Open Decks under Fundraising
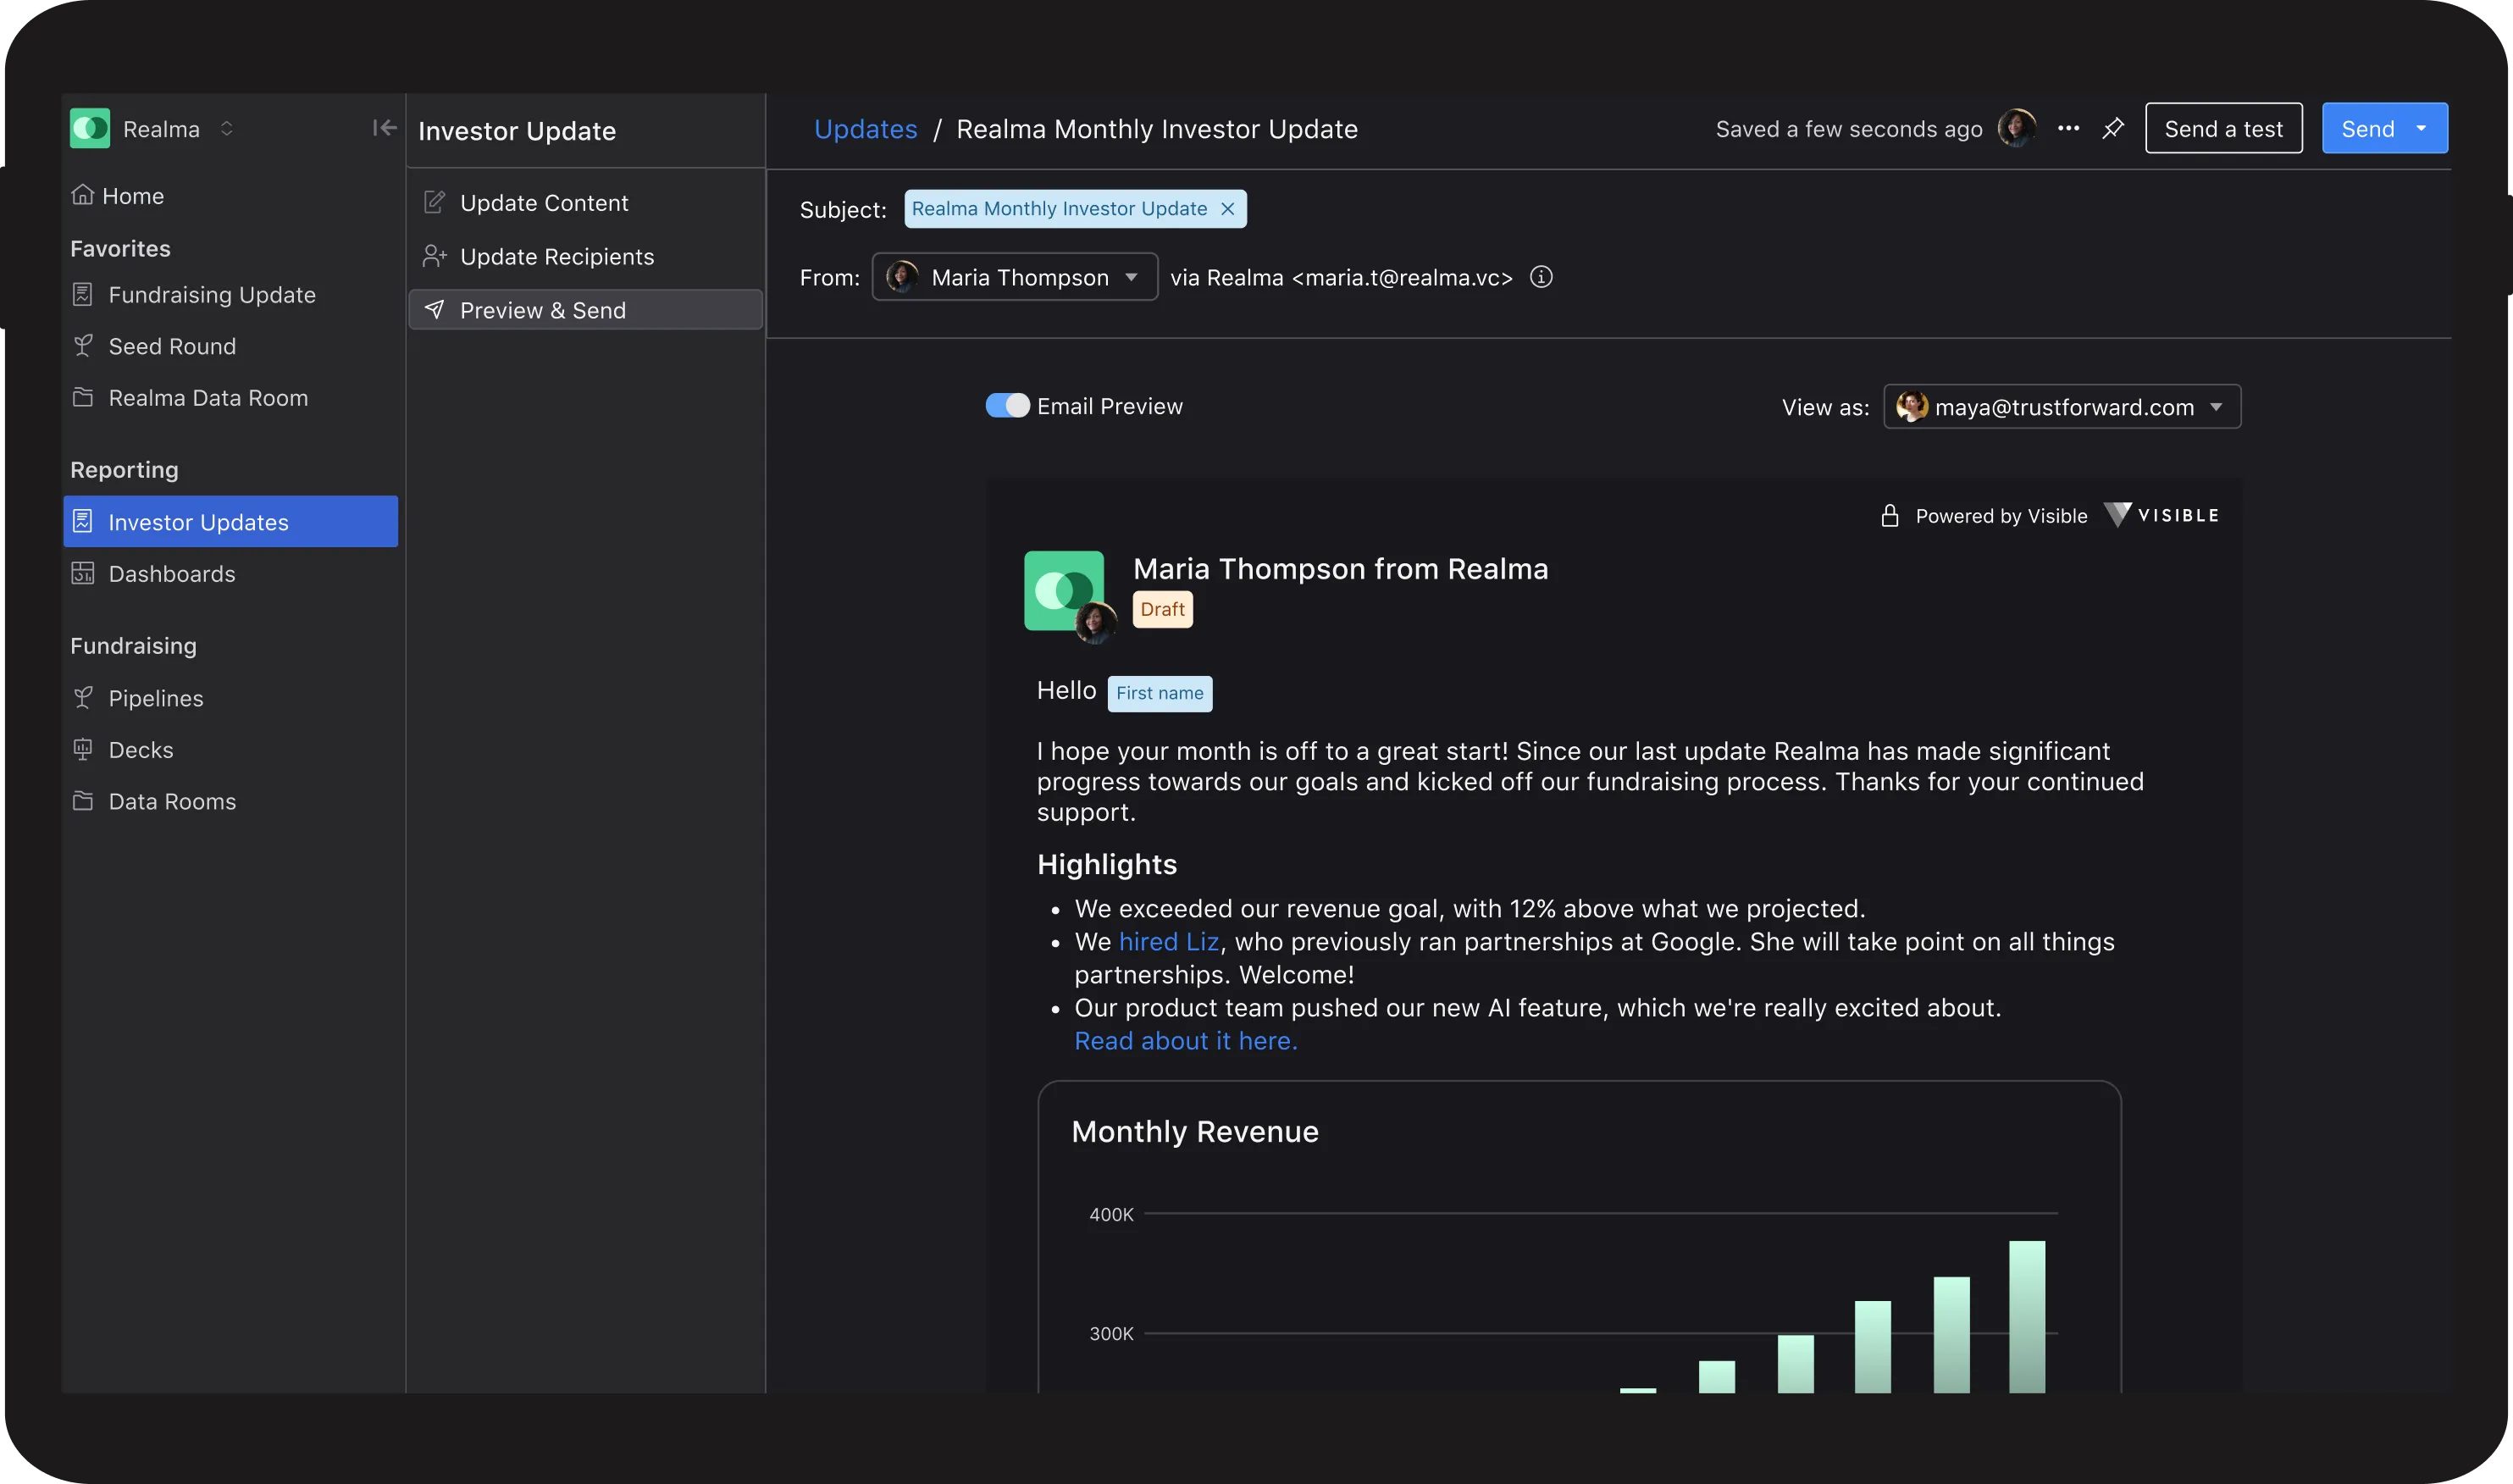Image resolution: width=2513 pixels, height=1484 pixels. click(140, 750)
